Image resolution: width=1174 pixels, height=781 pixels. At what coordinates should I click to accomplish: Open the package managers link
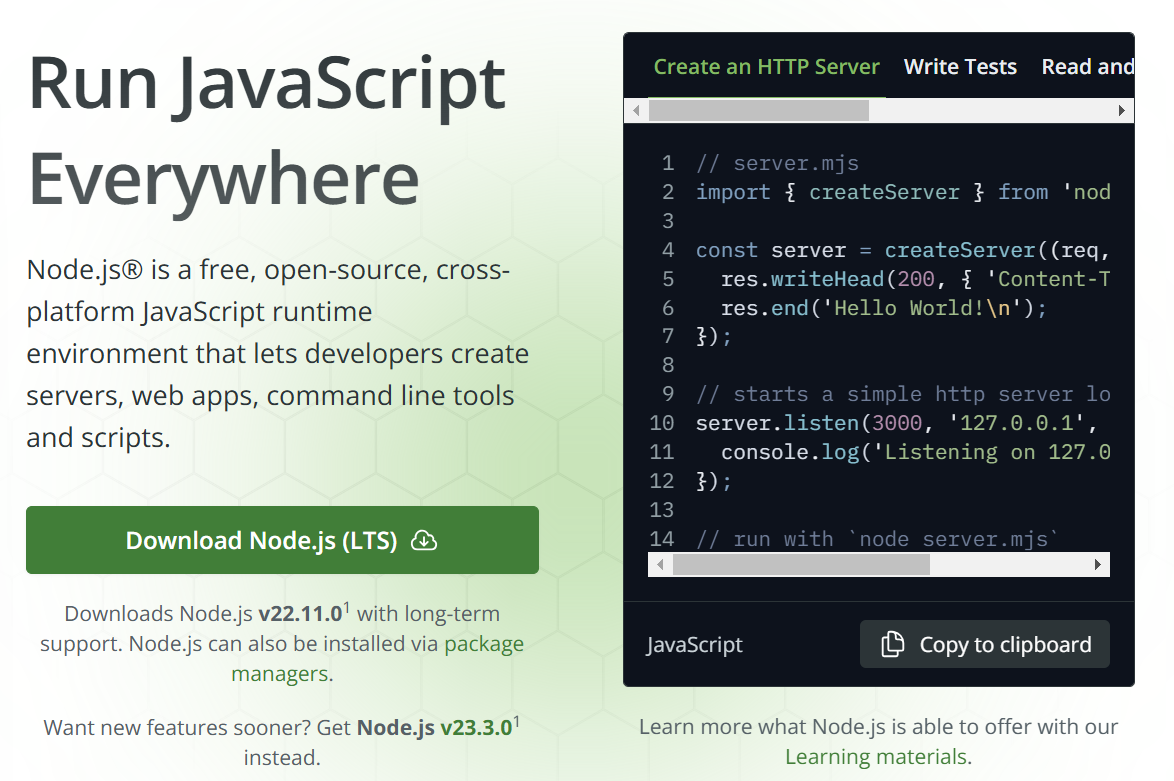377,659
